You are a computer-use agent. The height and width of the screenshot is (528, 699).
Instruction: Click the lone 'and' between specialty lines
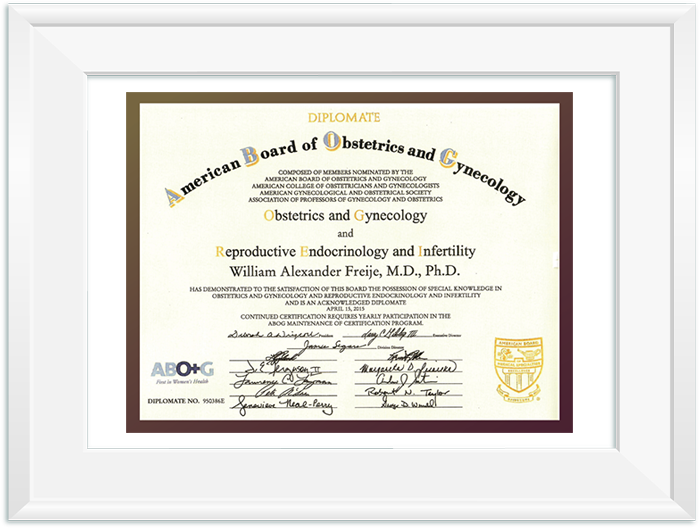tap(345, 234)
